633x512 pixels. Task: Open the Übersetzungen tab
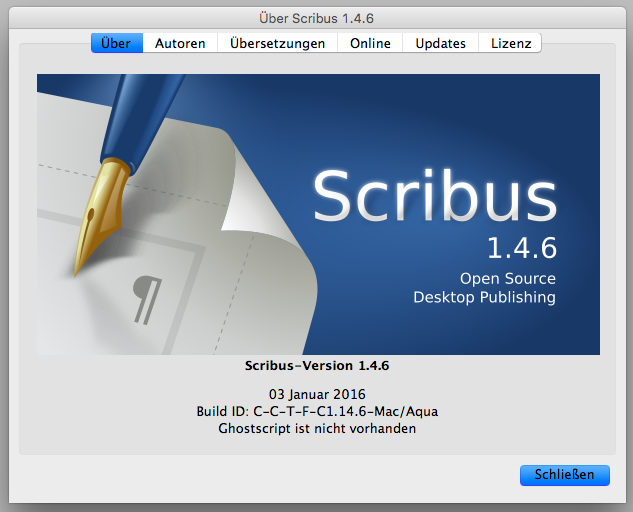point(277,43)
